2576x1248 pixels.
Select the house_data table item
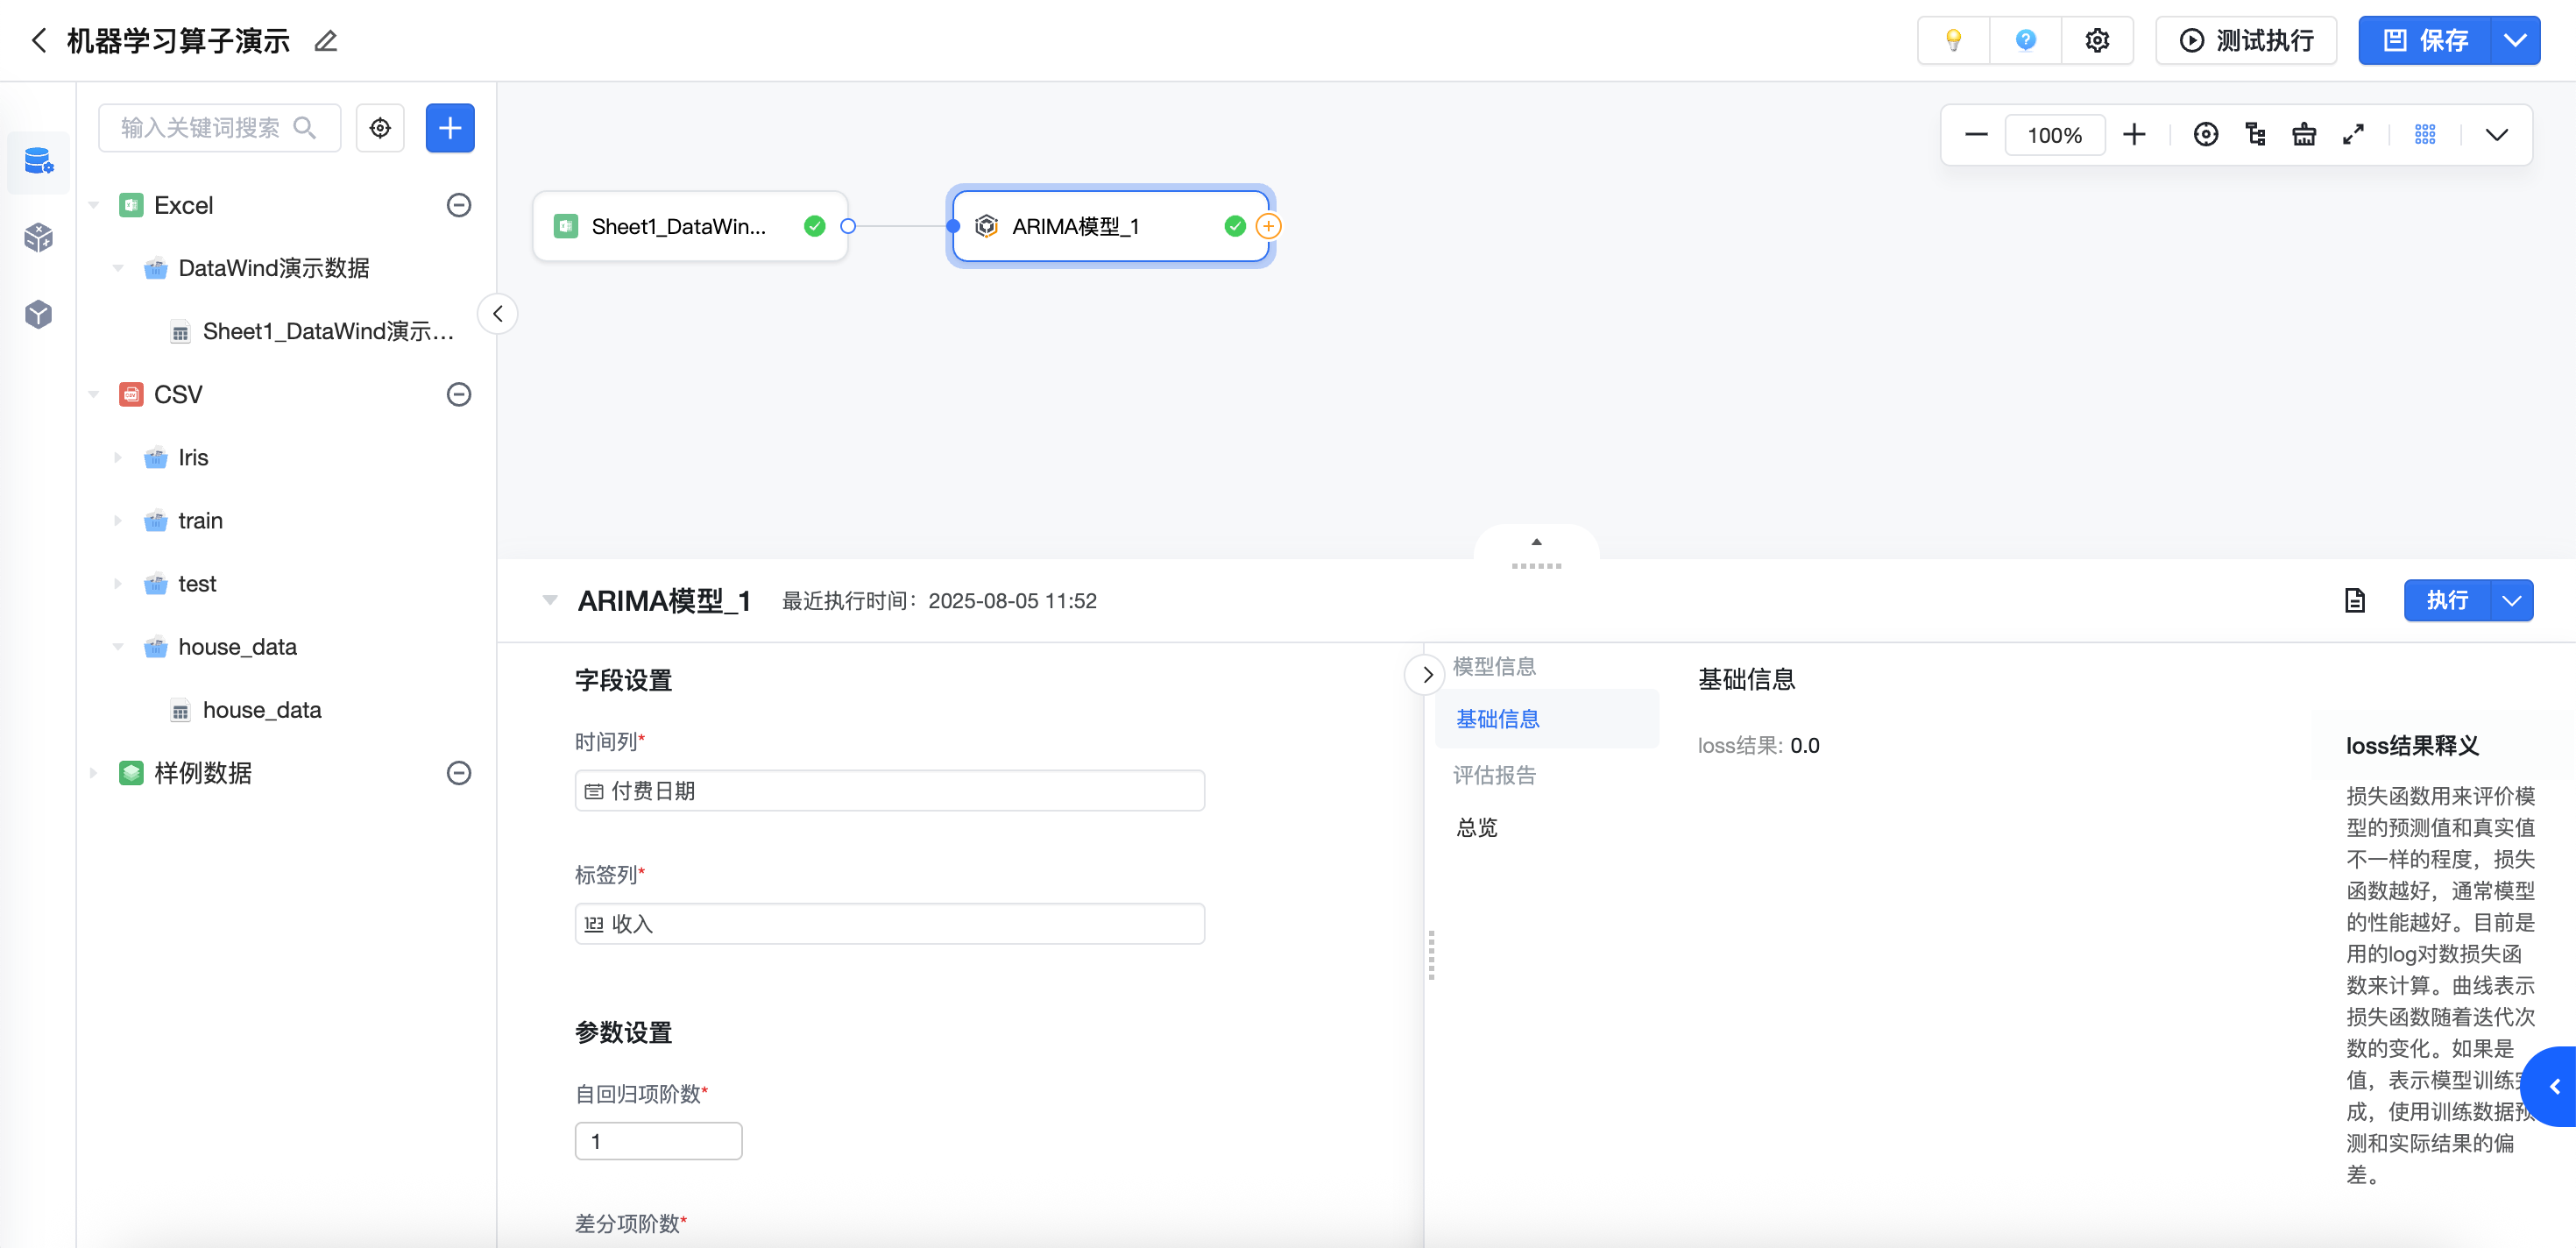click(248, 710)
